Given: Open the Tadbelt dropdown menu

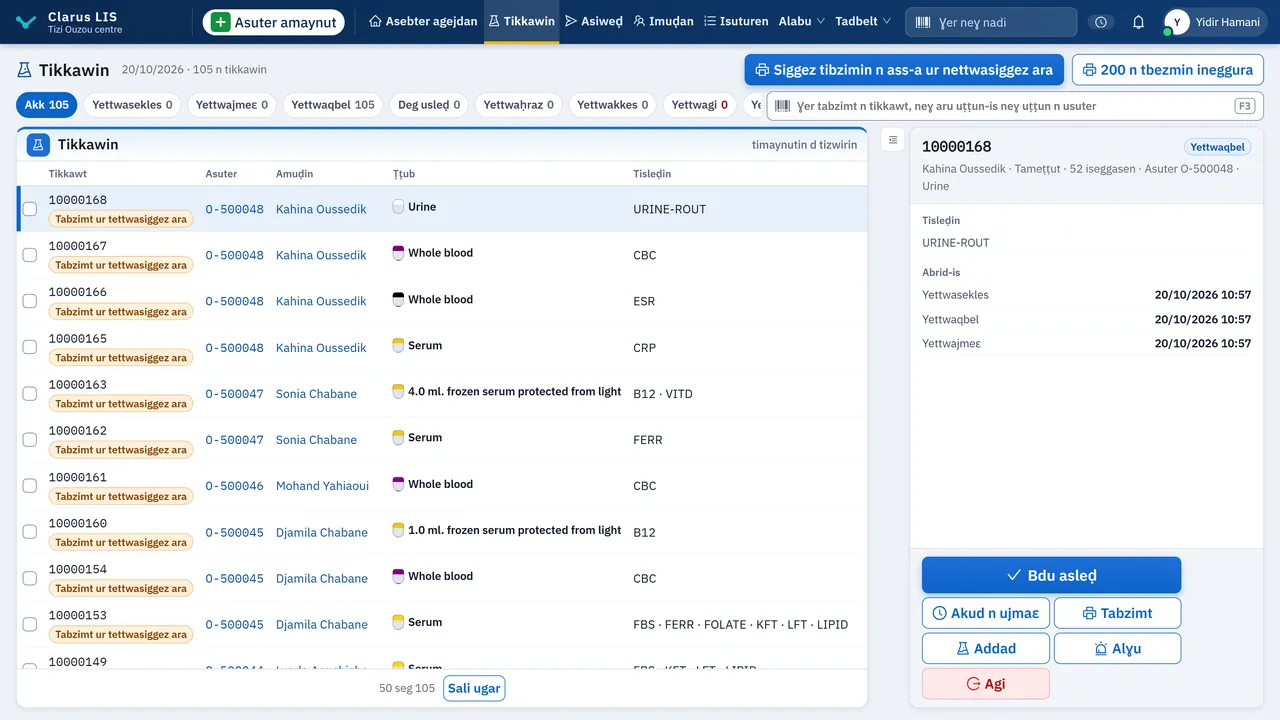Looking at the screenshot, I should pyautogui.click(x=863, y=22).
